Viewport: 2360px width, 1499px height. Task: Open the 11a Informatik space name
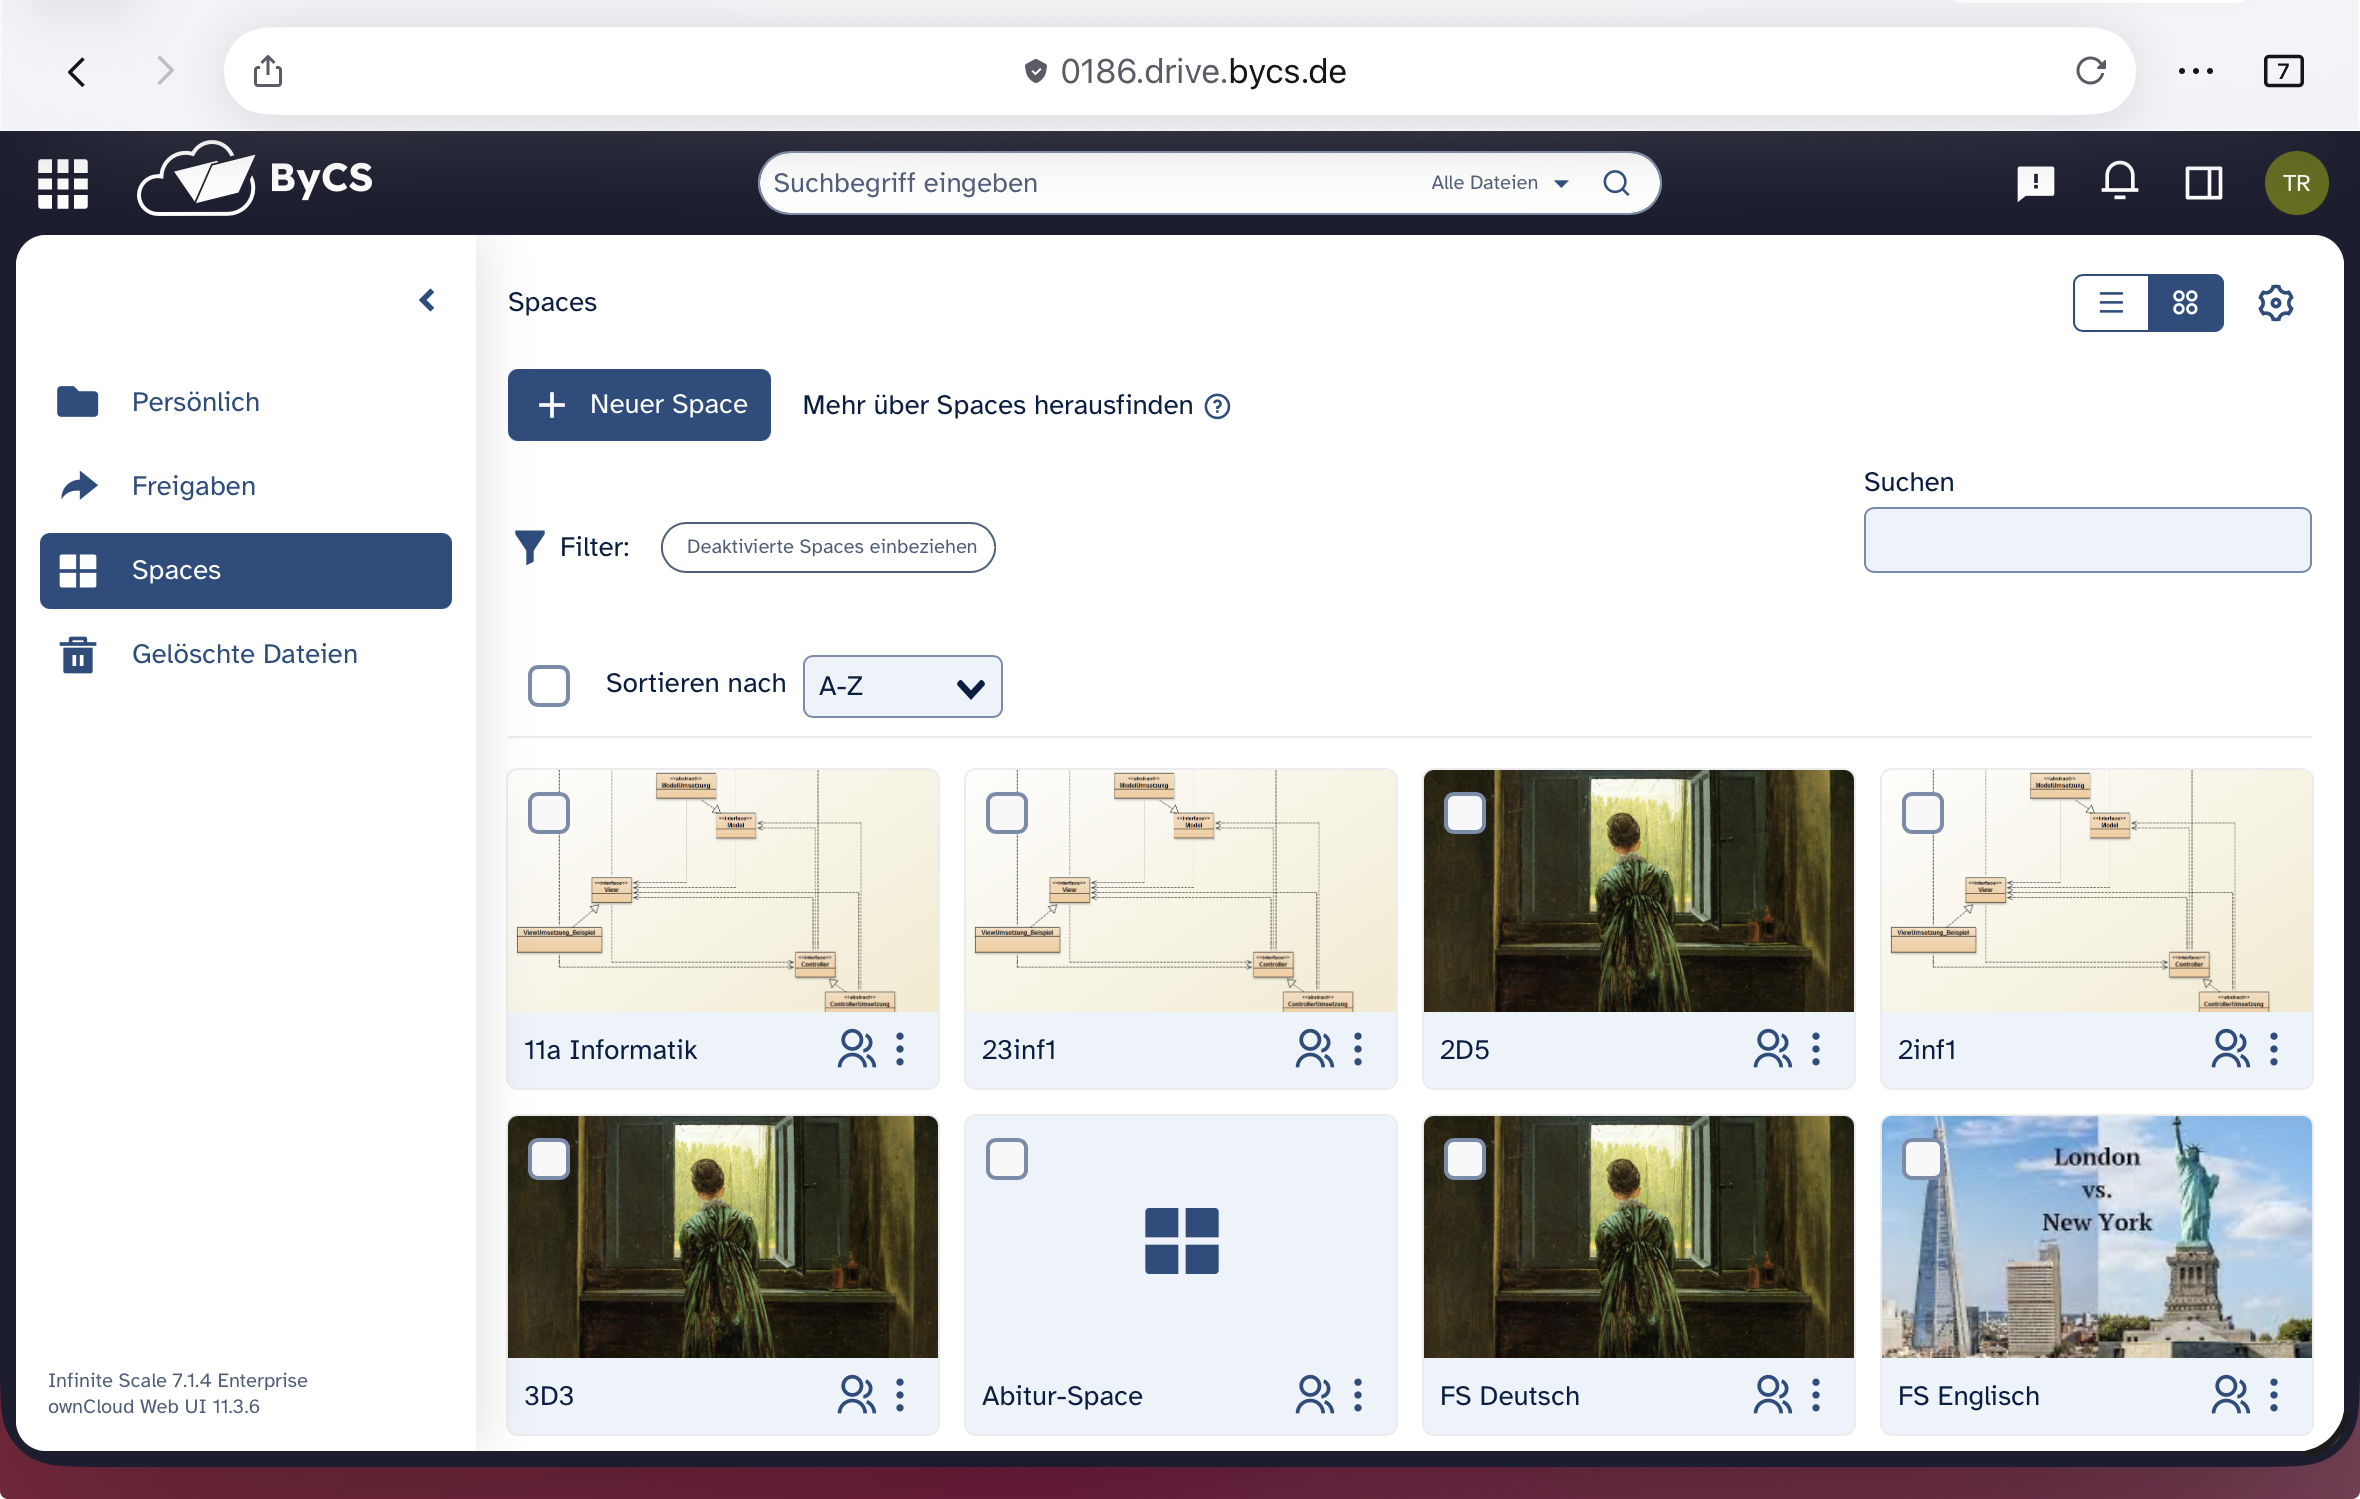[x=610, y=1049]
